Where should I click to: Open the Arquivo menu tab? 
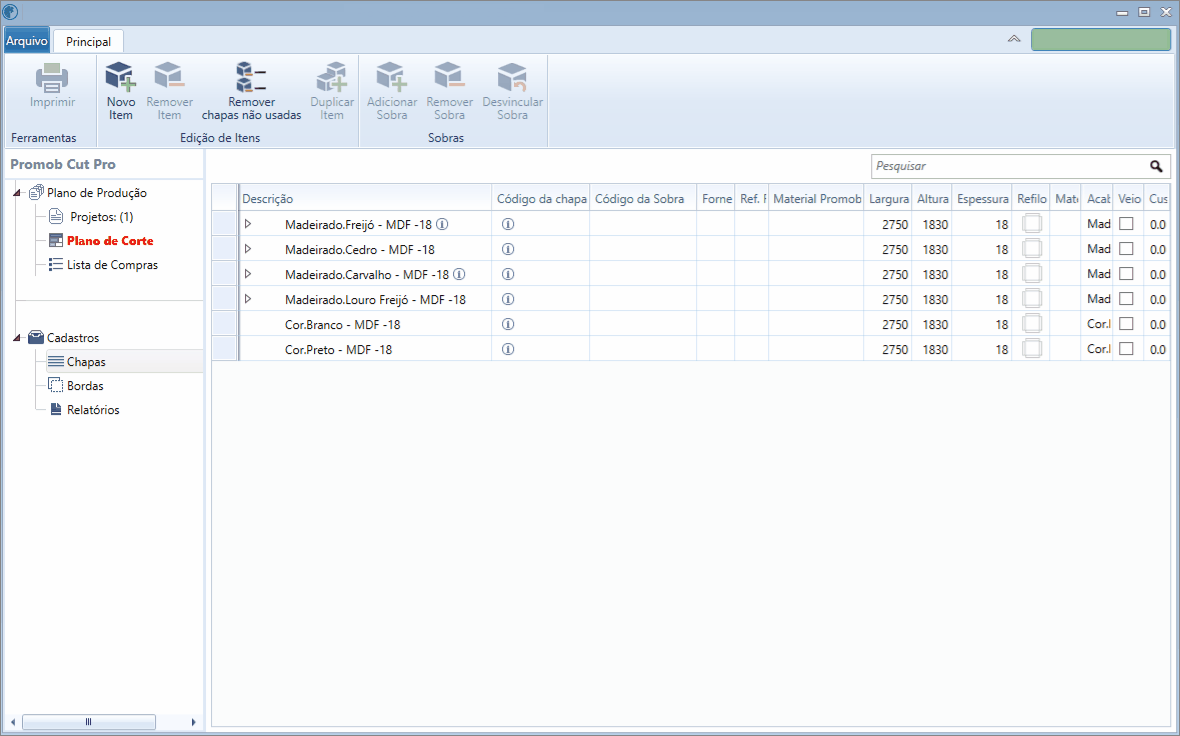pos(27,41)
